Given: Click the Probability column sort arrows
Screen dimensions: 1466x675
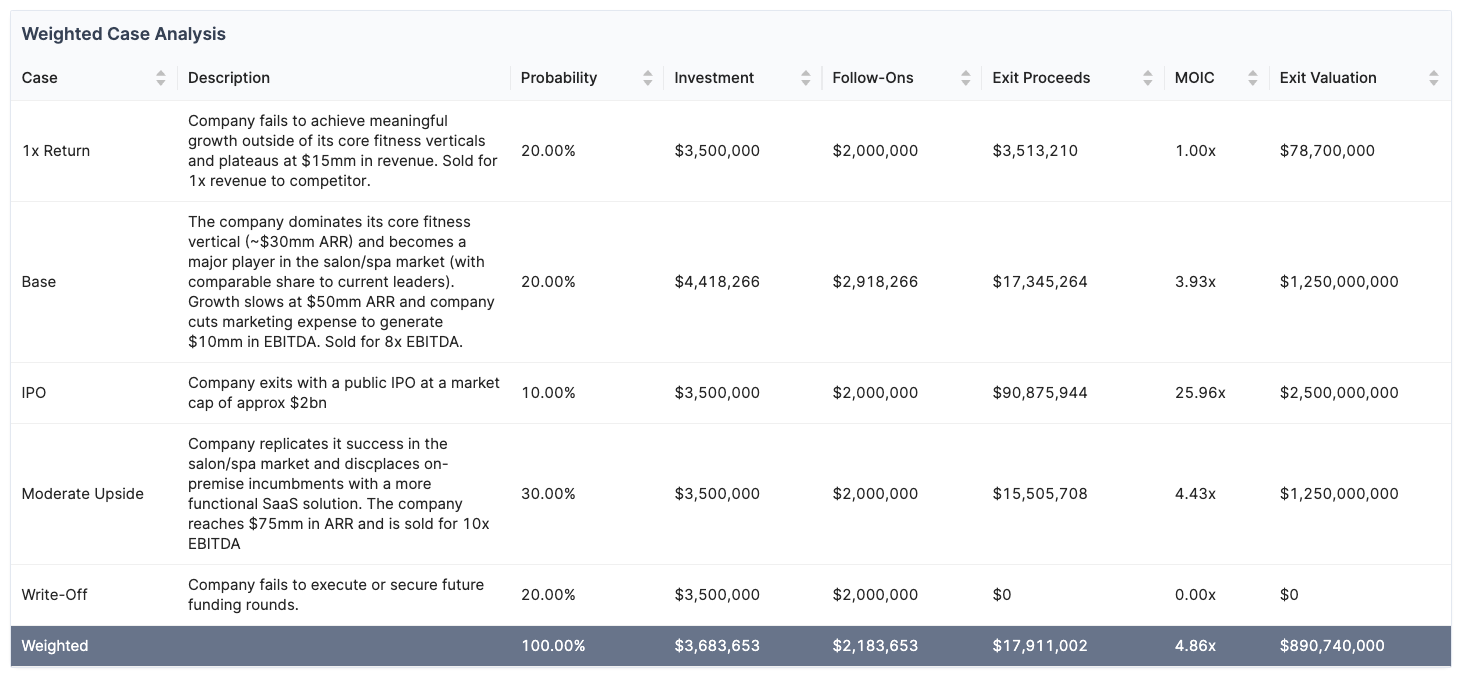Looking at the screenshot, I should click(x=648, y=78).
